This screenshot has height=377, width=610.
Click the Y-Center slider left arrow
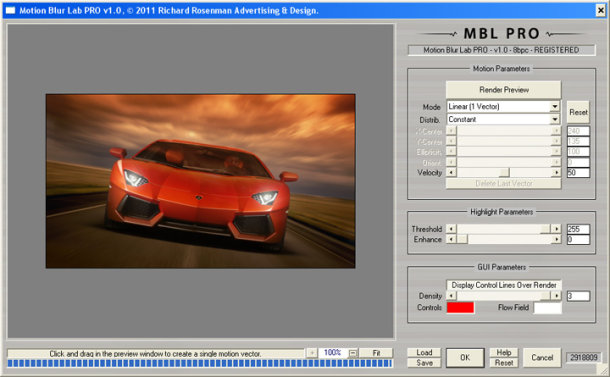click(x=451, y=141)
